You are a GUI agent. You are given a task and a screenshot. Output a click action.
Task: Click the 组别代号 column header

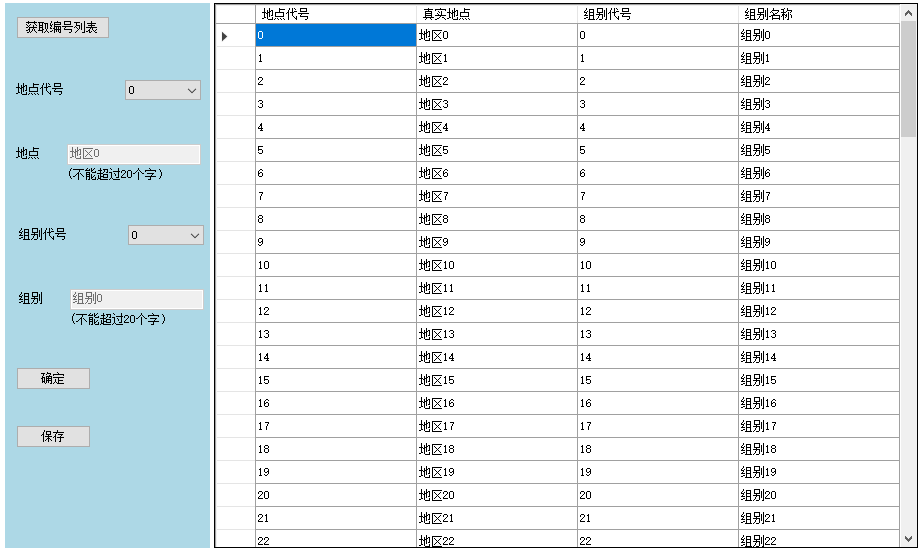(x=657, y=14)
